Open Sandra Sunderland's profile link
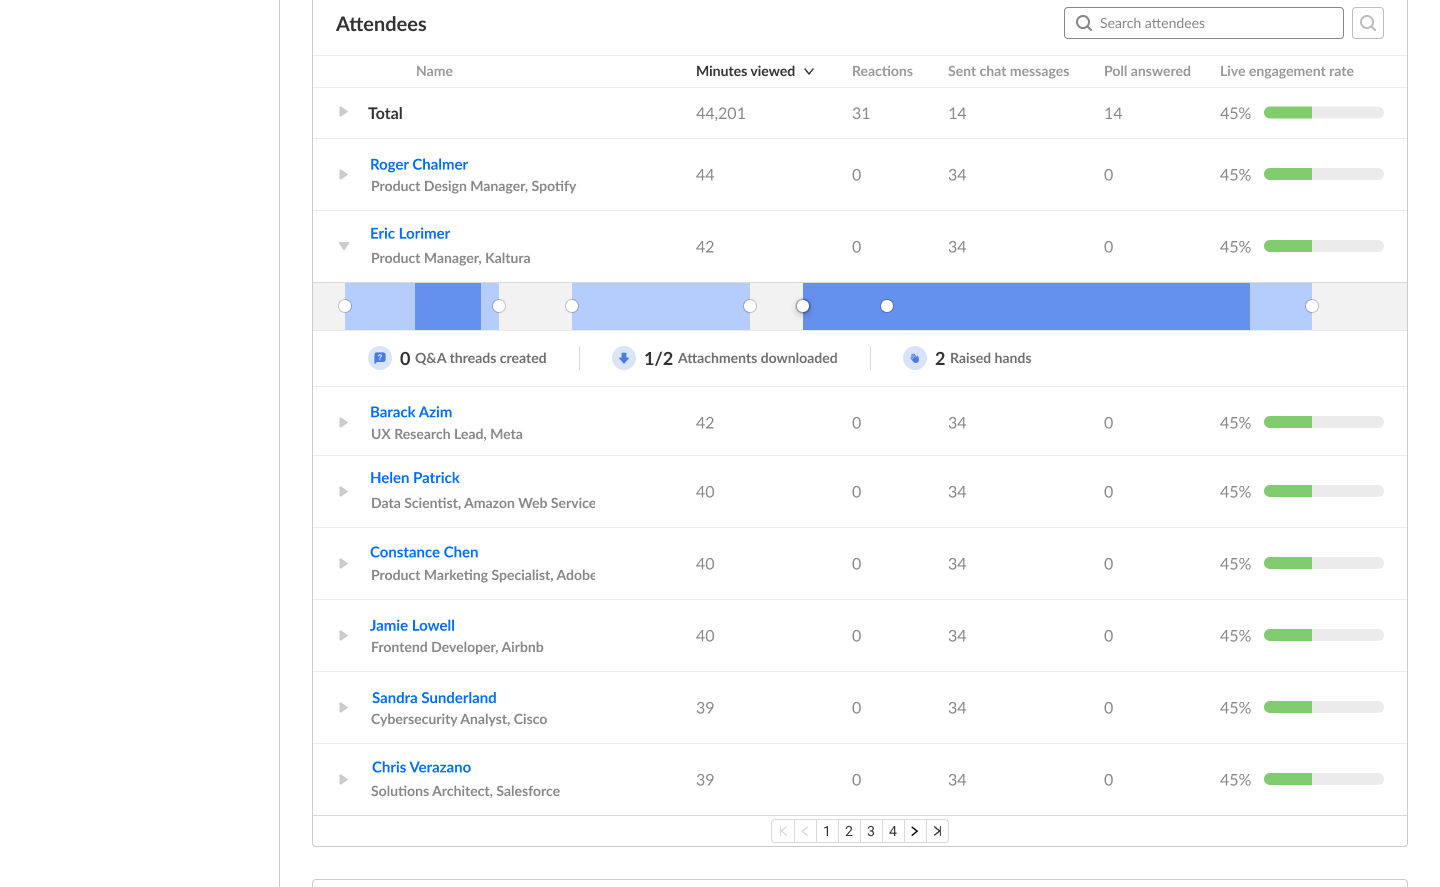 434,698
